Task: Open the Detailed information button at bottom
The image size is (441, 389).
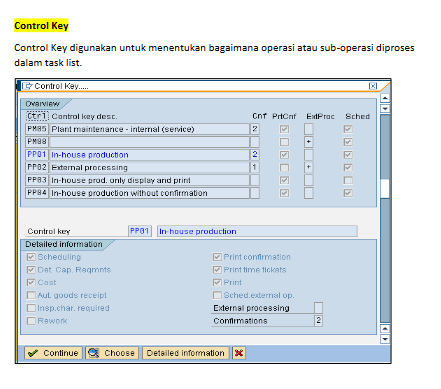Action: (186, 353)
